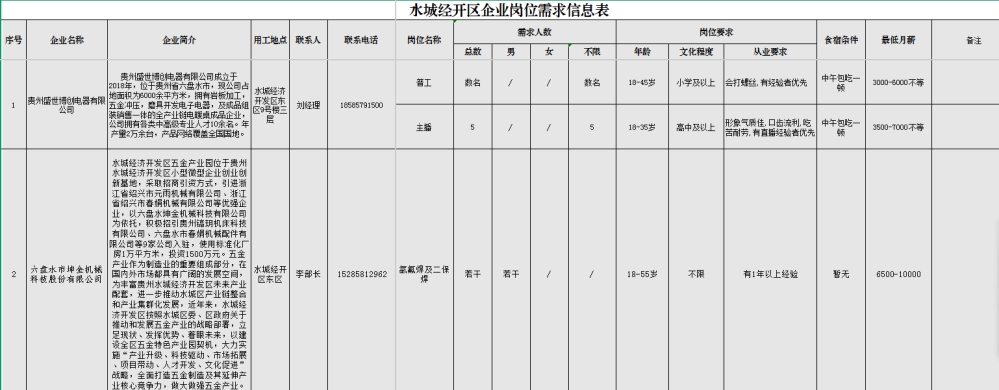Select the 女 sub-header cell
Screen dimensions: 999x390
(x=549, y=52)
